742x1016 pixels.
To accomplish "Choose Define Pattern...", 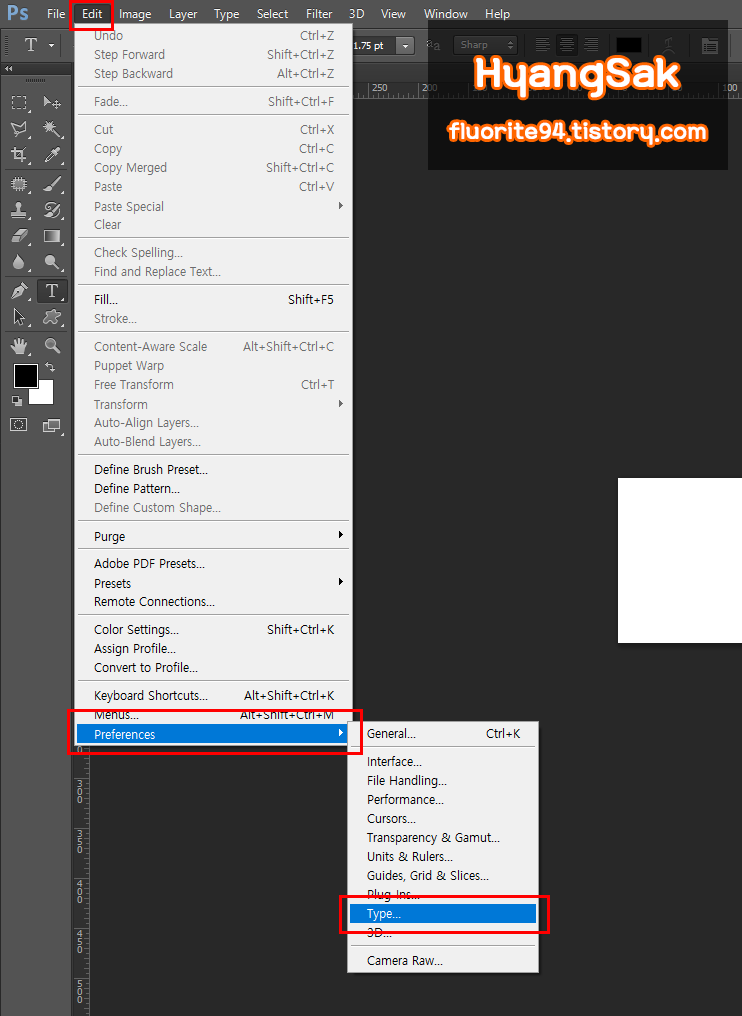I will click(x=214, y=489).
